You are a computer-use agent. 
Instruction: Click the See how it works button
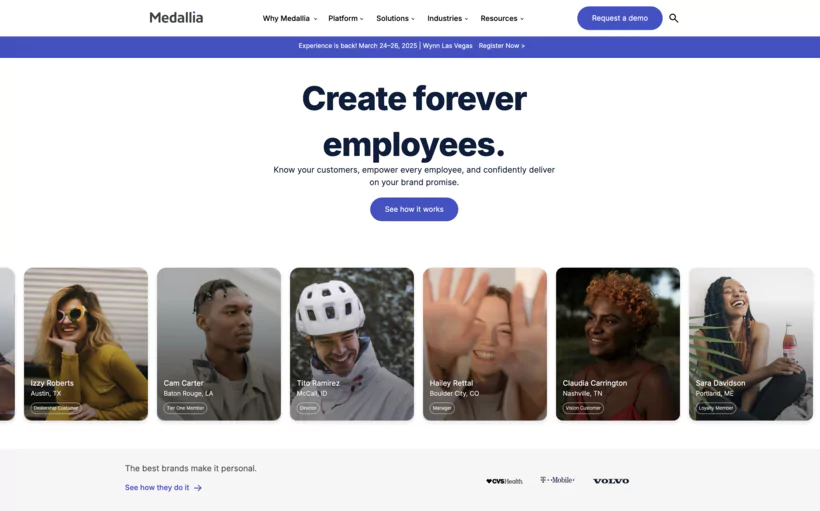point(414,209)
